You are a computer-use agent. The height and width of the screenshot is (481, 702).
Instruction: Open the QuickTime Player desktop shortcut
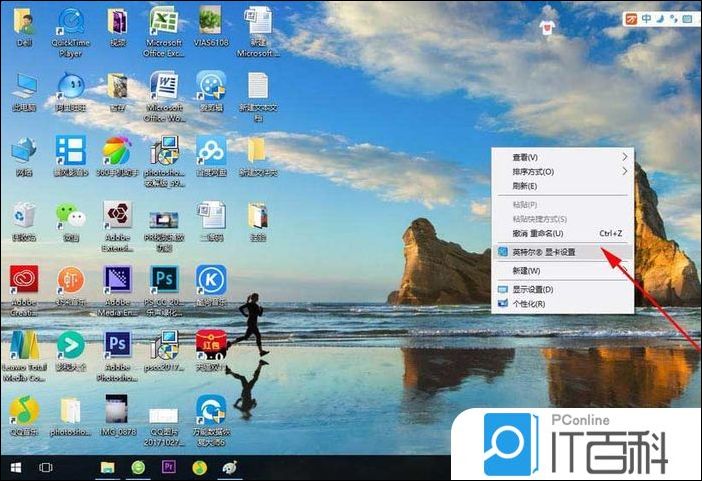pyautogui.click(x=70, y=23)
